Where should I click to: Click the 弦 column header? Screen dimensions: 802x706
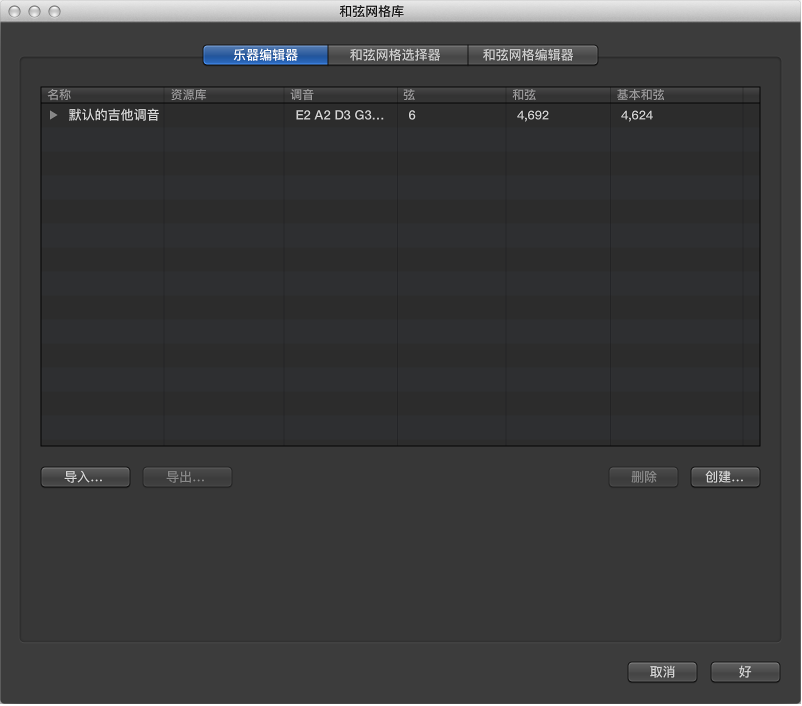[x=452, y=95]
